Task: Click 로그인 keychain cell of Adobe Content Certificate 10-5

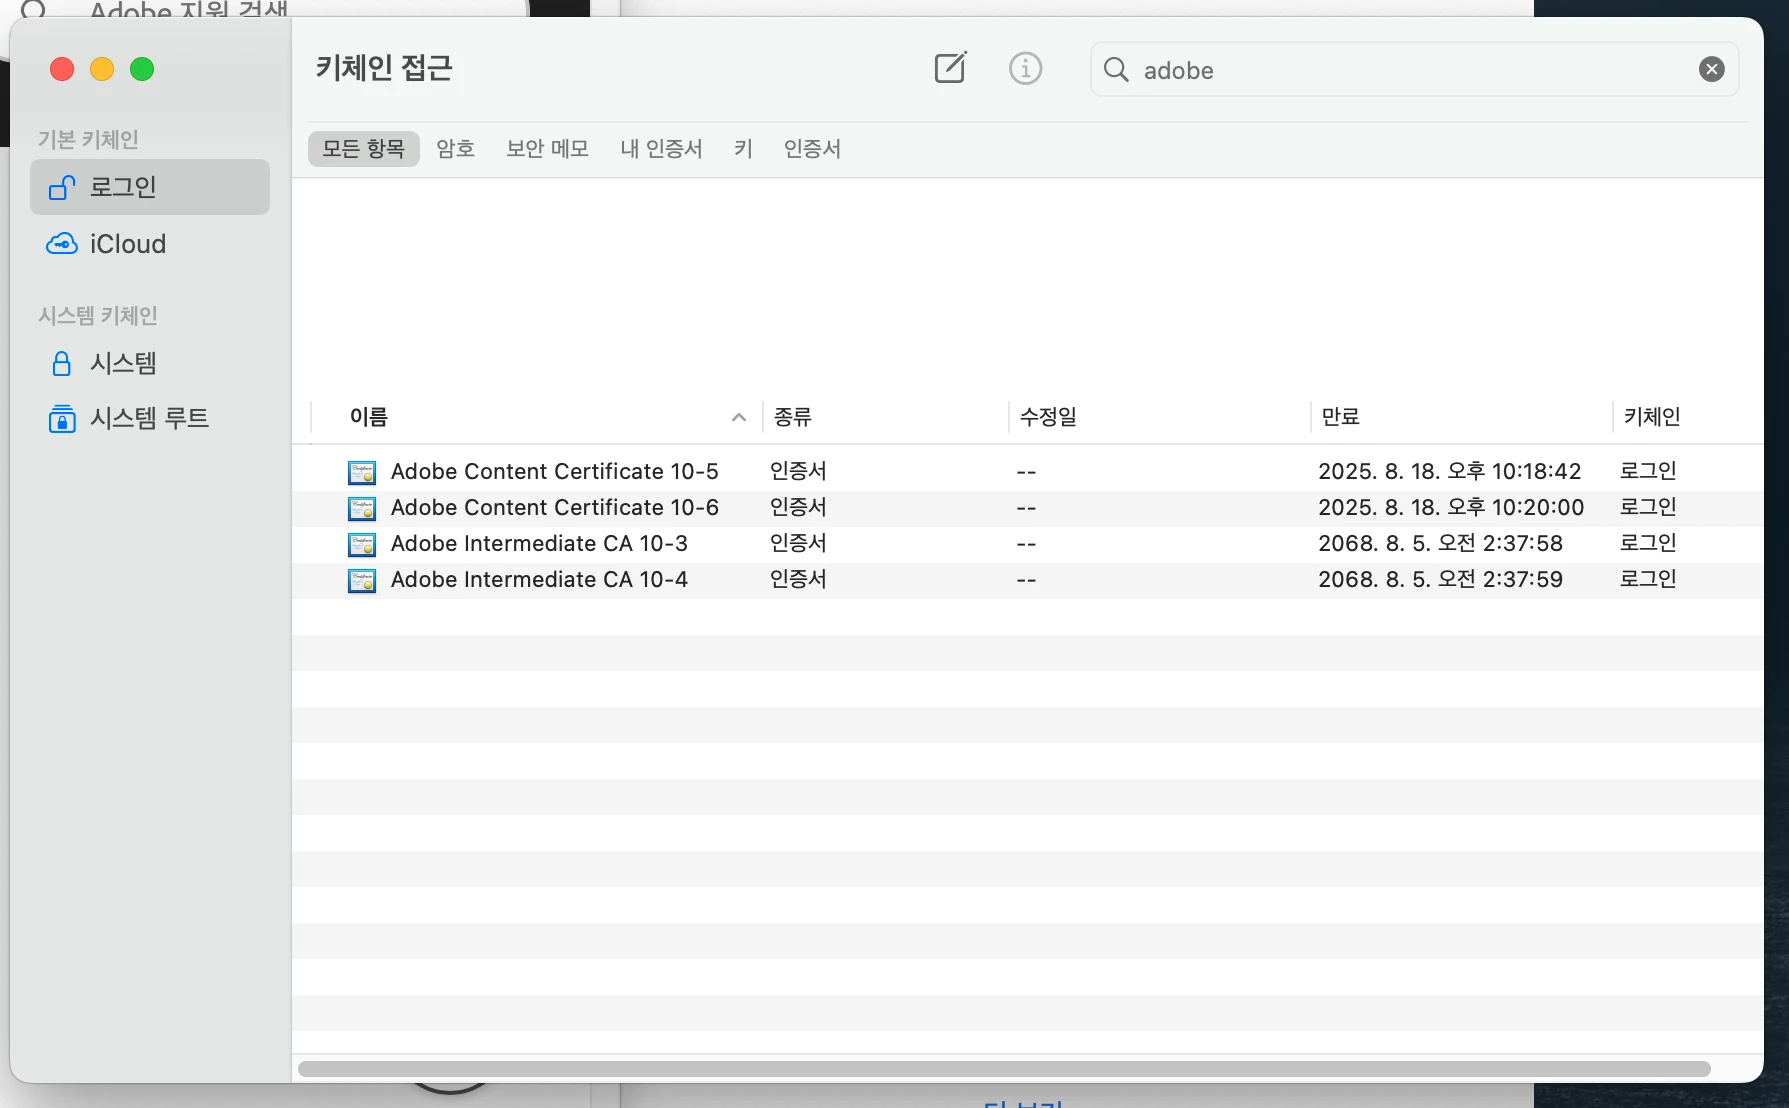Action: (1648, 471)
